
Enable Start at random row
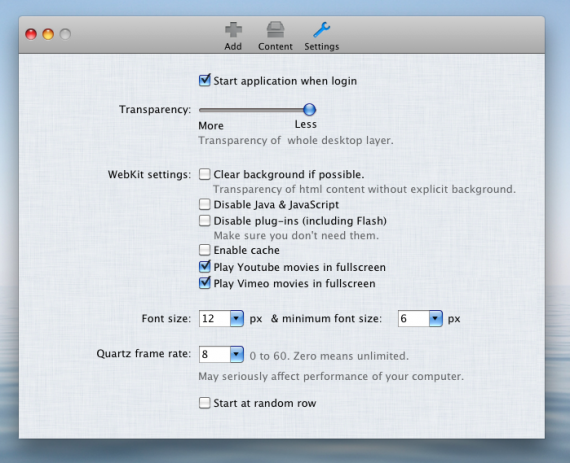click(205, 403)
